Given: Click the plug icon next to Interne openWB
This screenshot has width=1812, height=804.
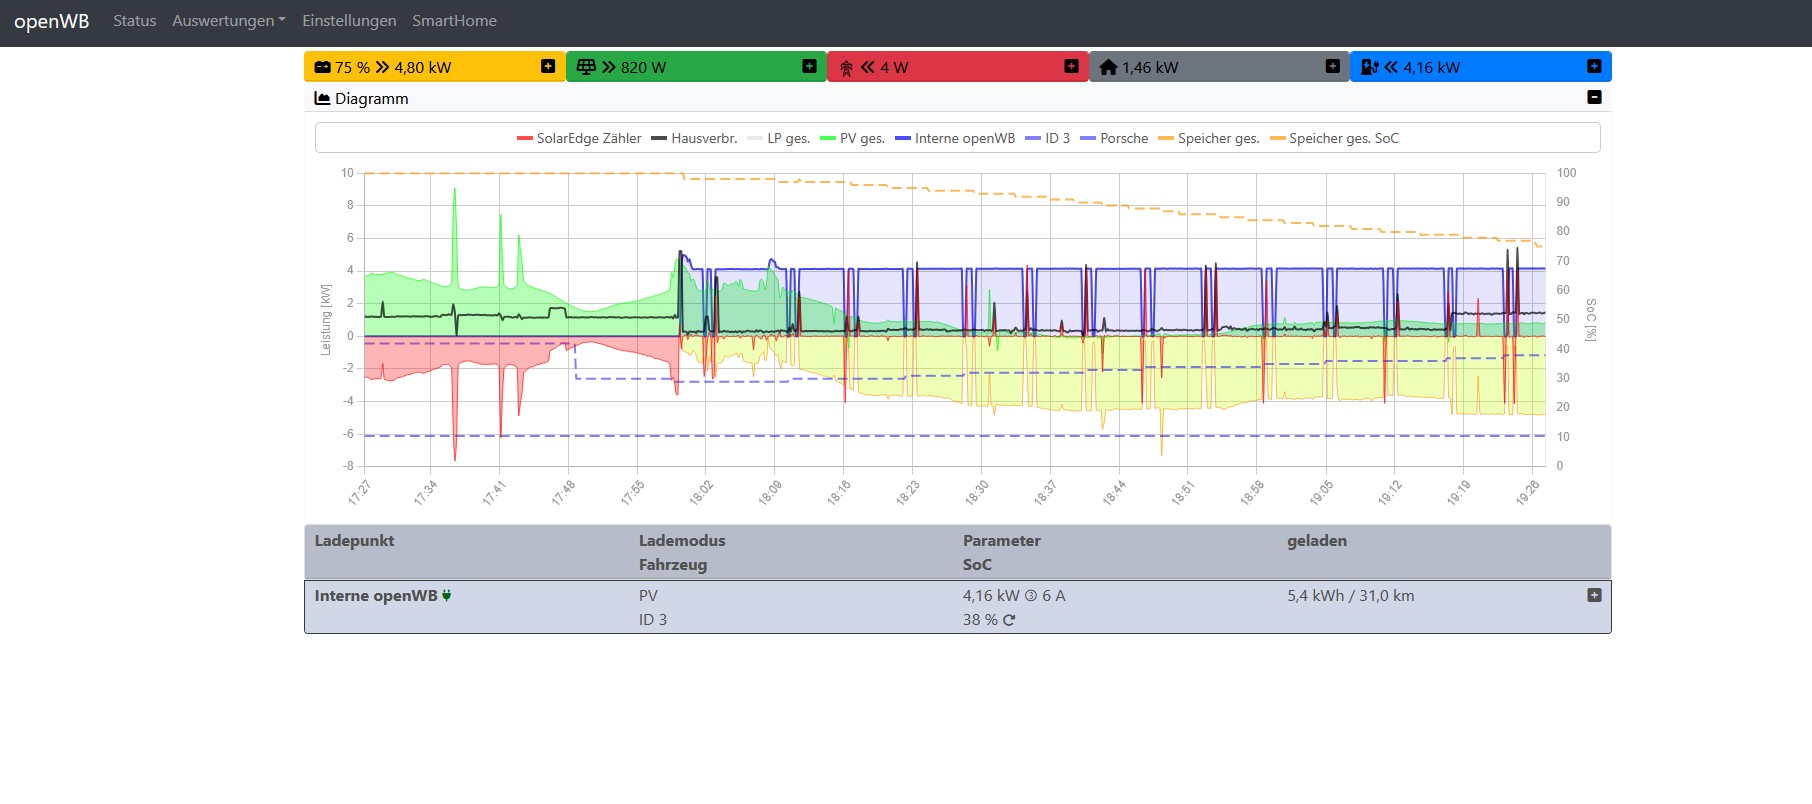Looking at the screenshot, I should 447,595.
